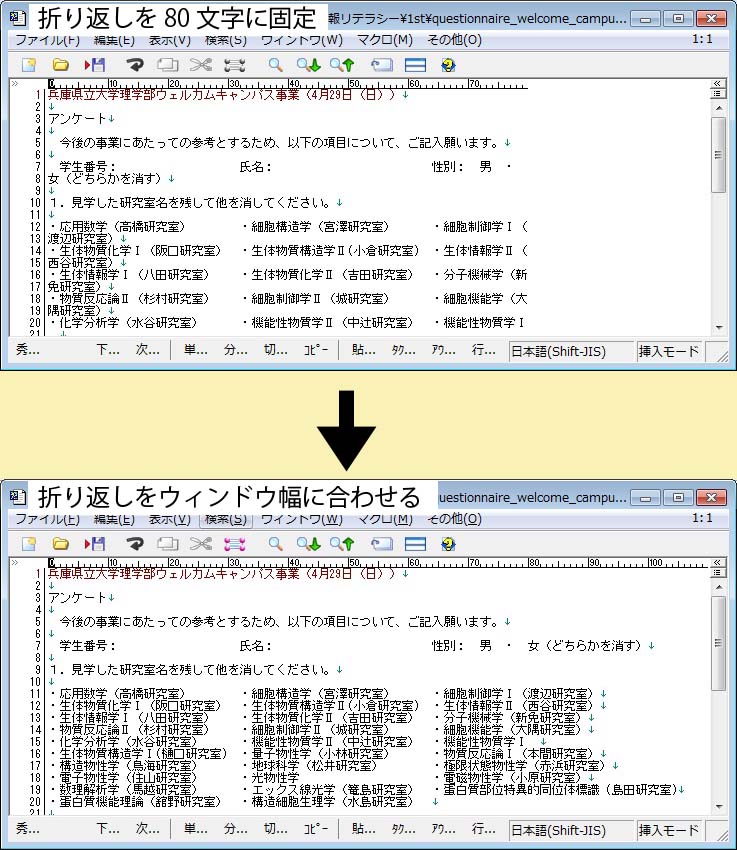This screenshot has width=737, height=850.
Task: Click ﾀｸ… function button in bottom window
Action: 403,828
